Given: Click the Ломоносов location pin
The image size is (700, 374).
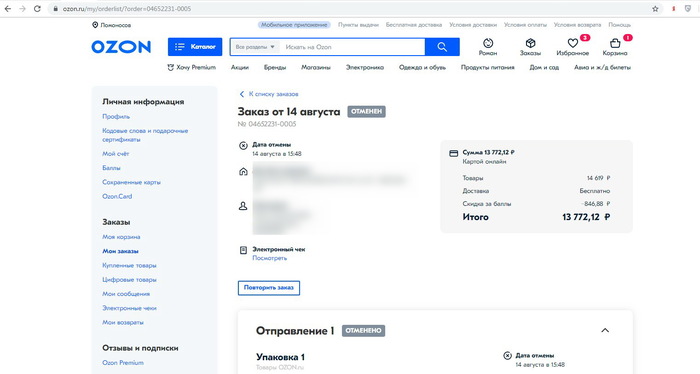Looking at the screenshot, I should (x=95, y=25).
